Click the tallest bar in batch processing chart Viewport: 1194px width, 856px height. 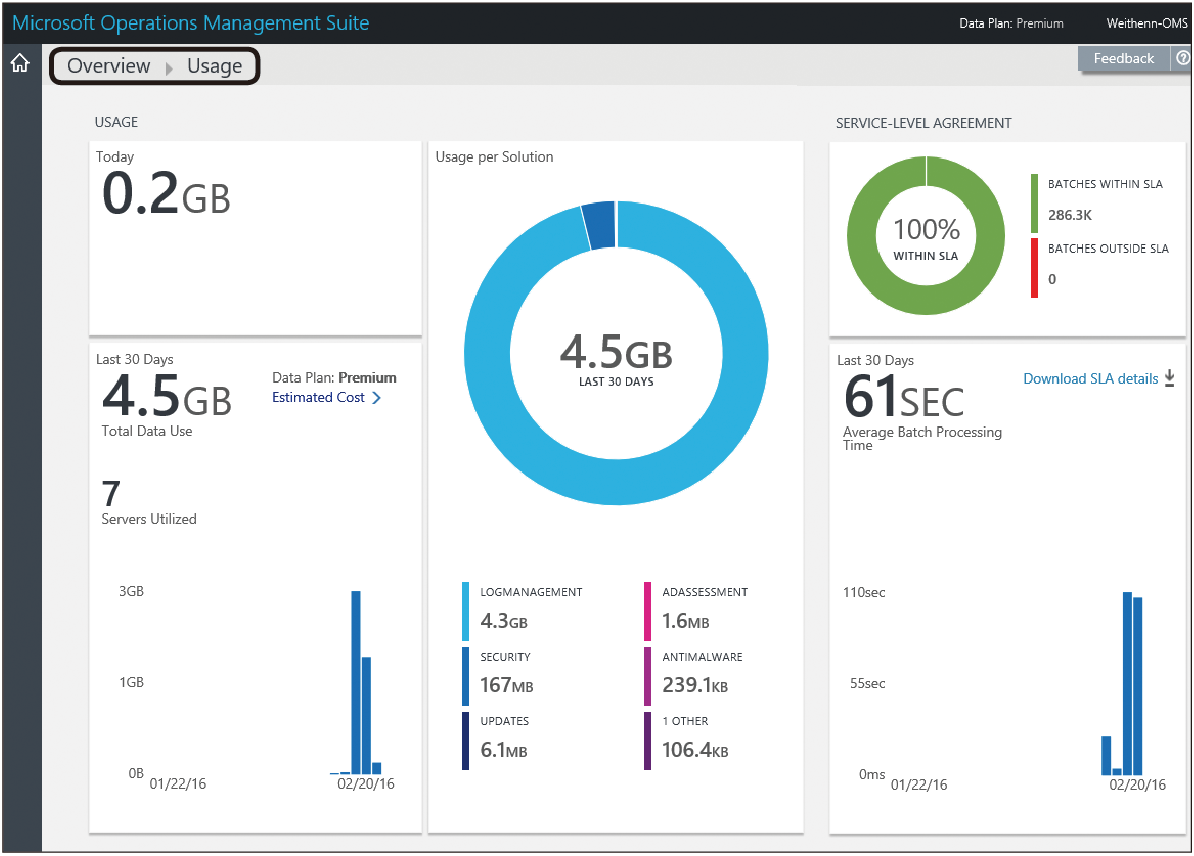1127,683
